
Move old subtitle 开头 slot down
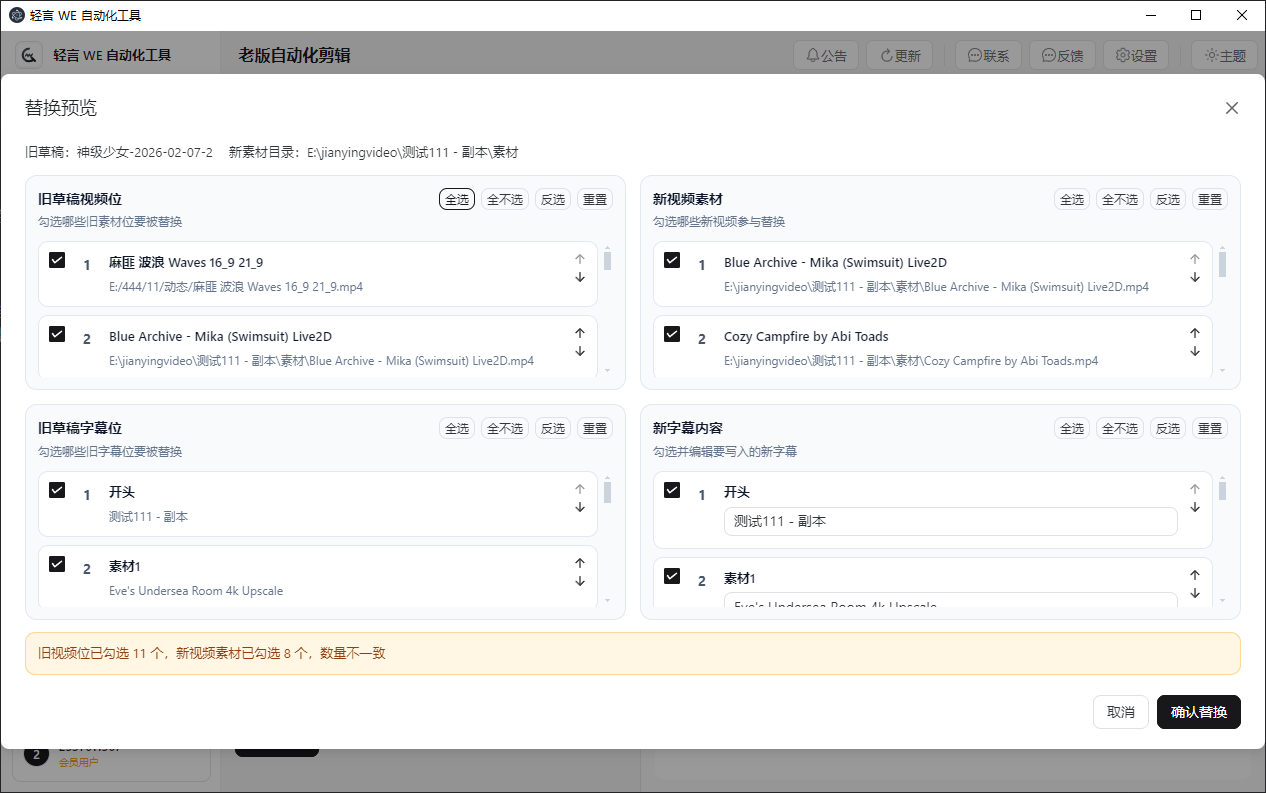pyautogui.click(x=580, y=507)
